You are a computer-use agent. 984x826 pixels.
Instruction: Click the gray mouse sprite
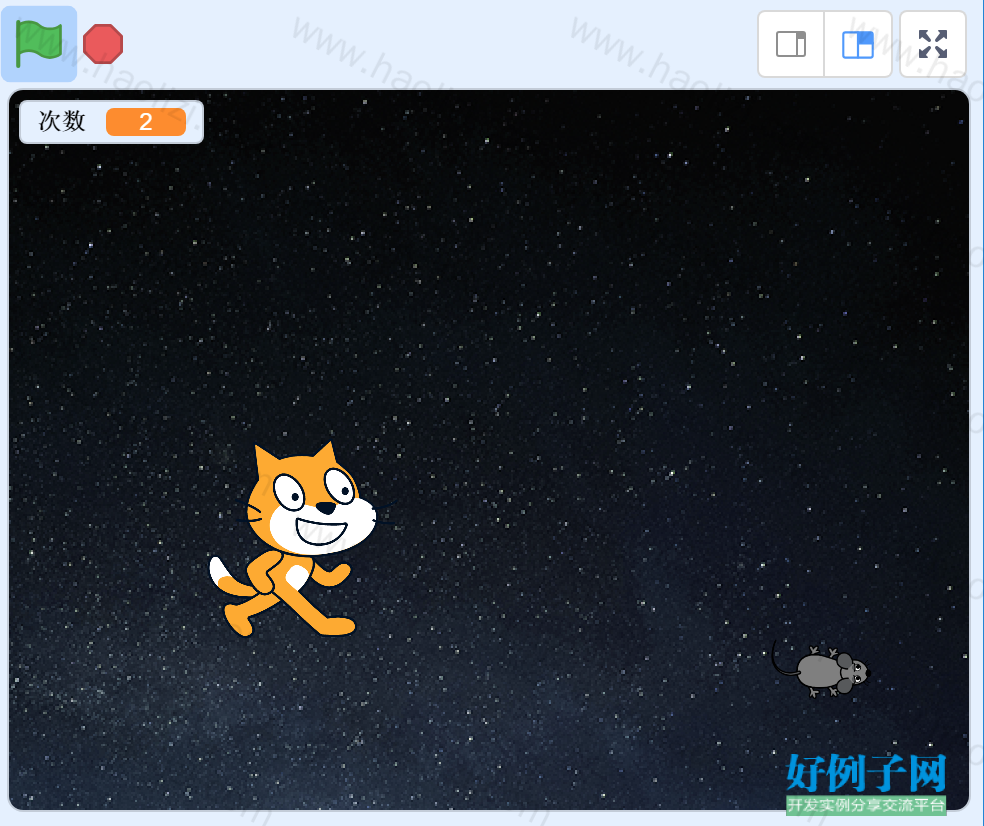pos(820,670)
